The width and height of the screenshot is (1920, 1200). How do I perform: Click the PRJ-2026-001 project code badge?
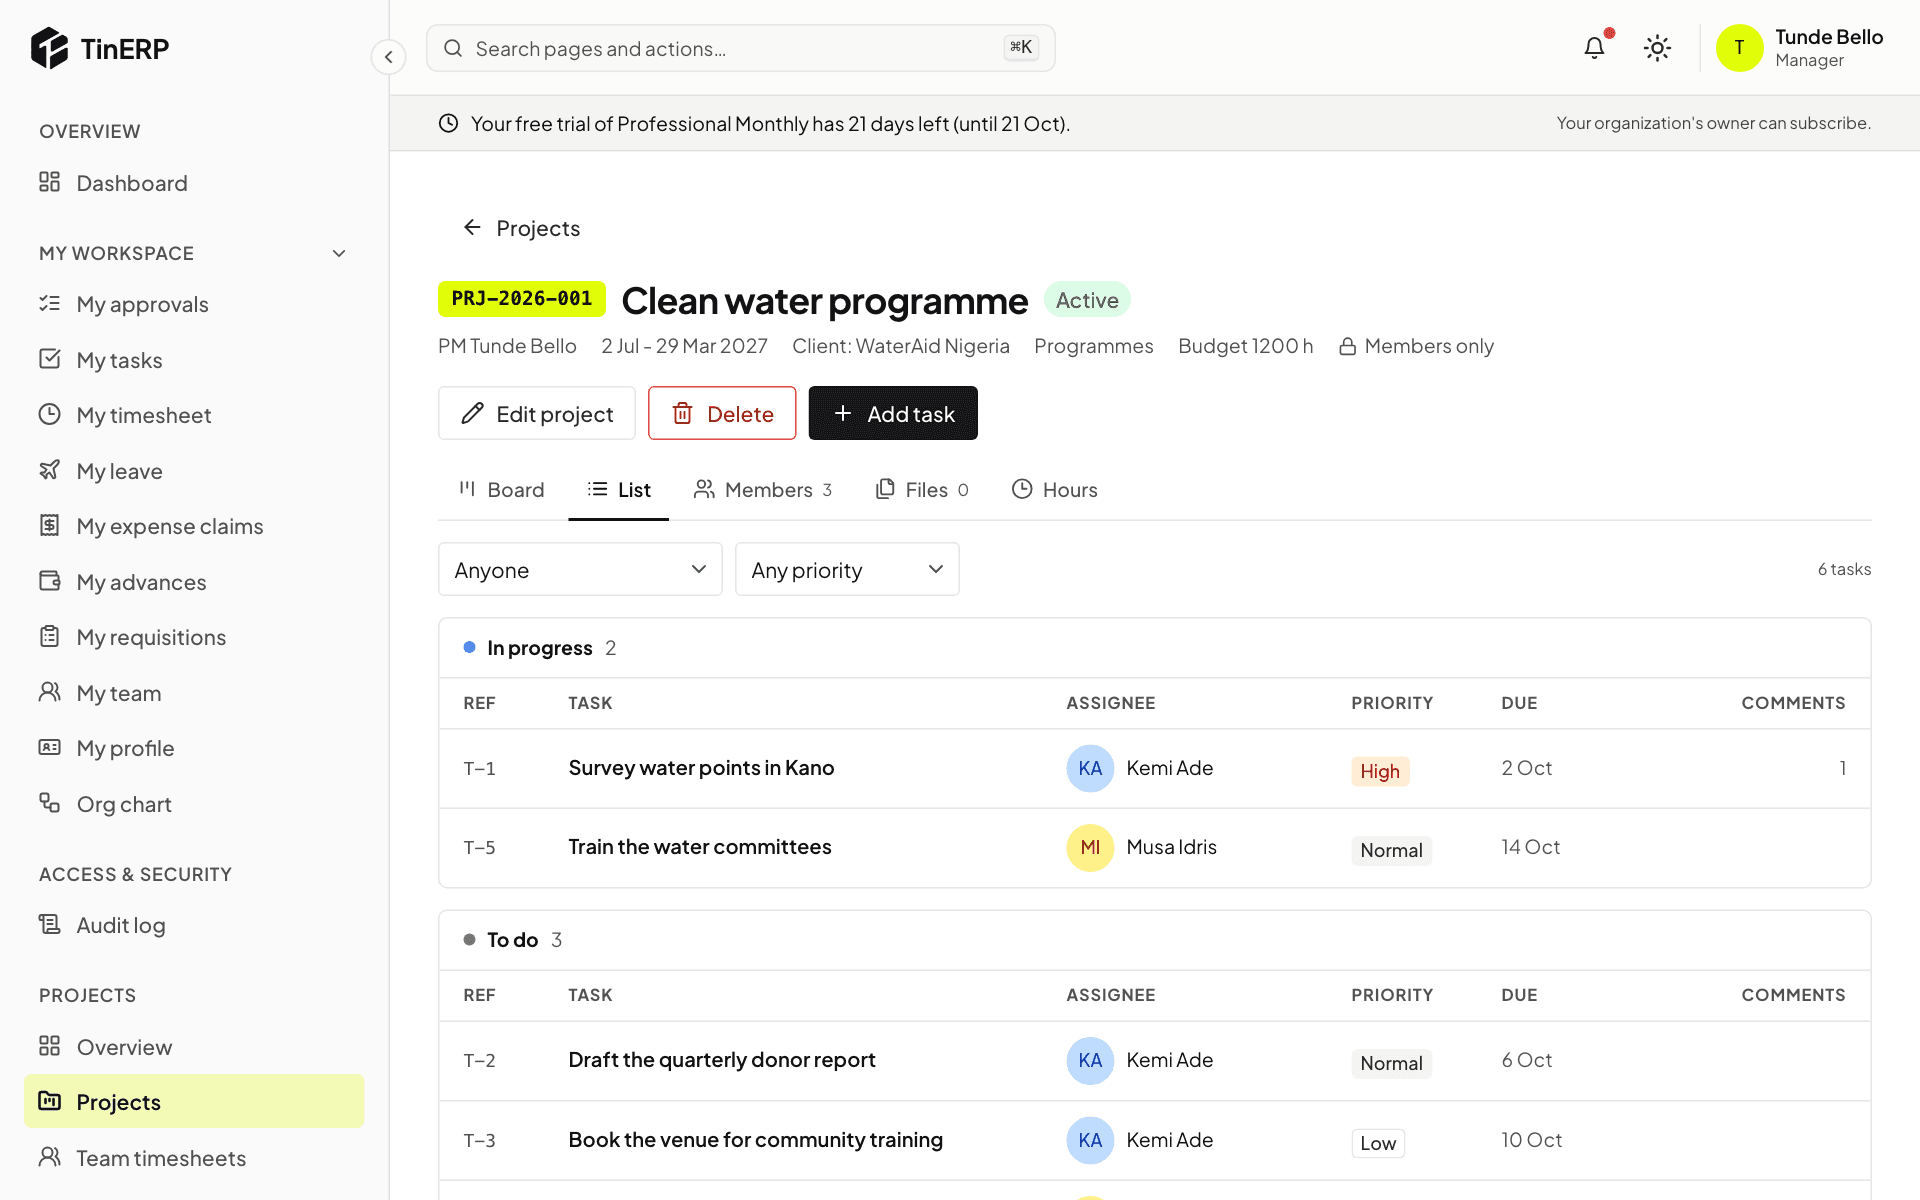click(x=522, y=299)
